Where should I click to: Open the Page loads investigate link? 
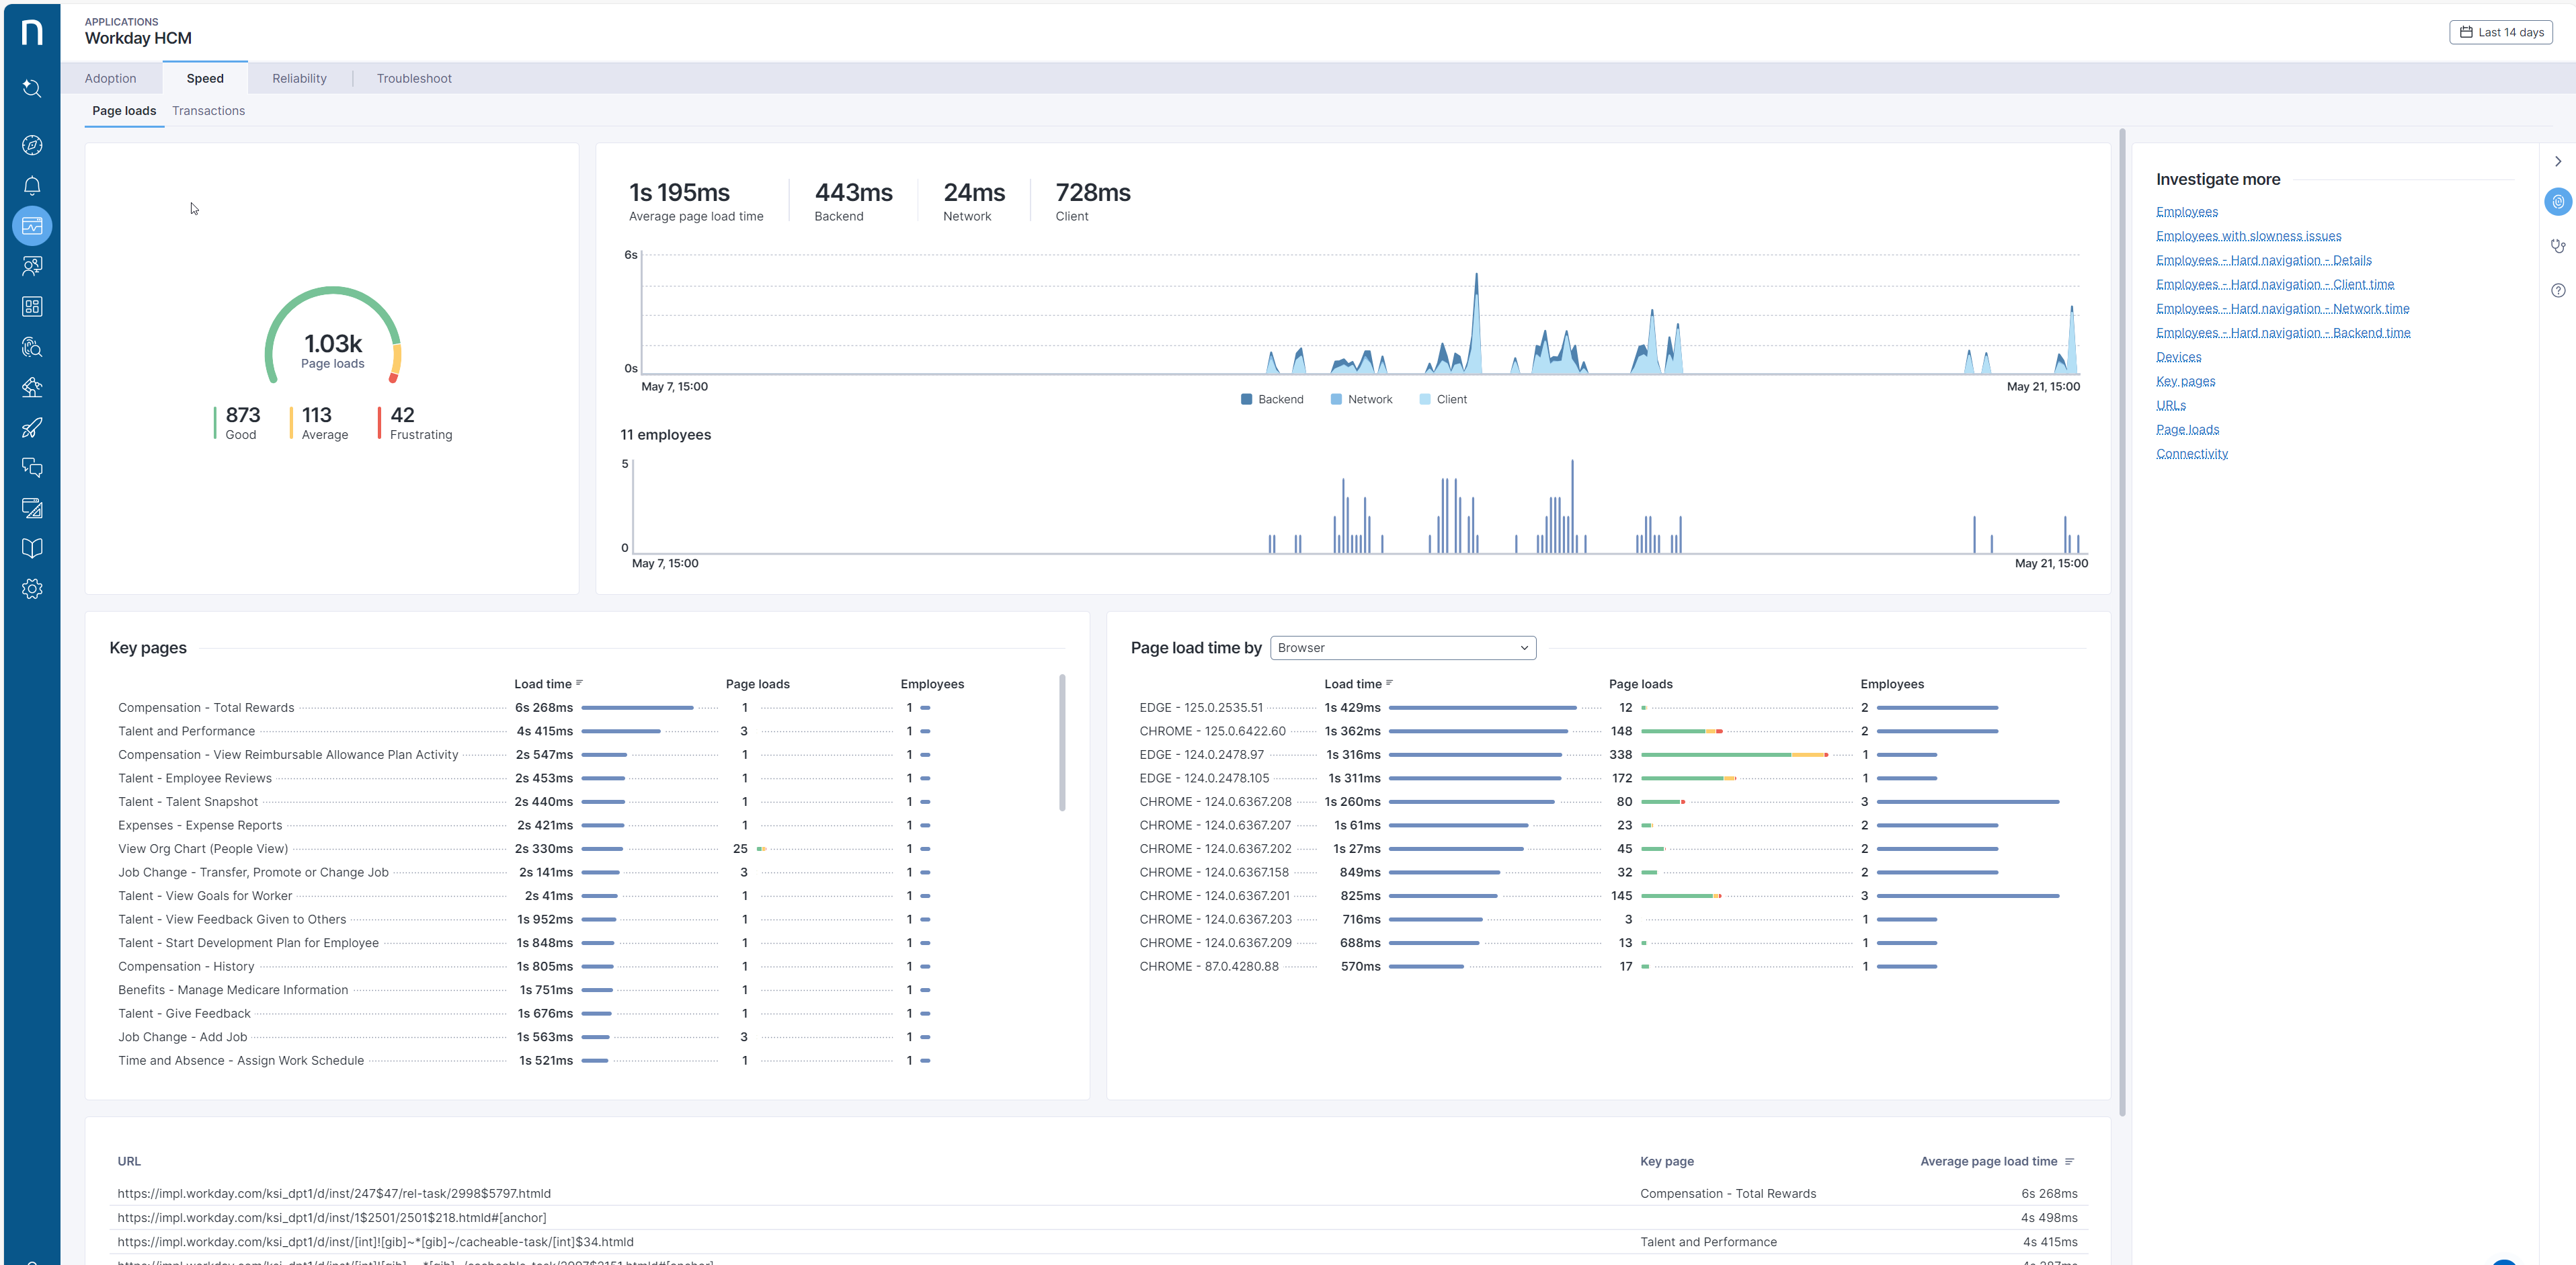pyautogui.click(x=2187, y=429)
